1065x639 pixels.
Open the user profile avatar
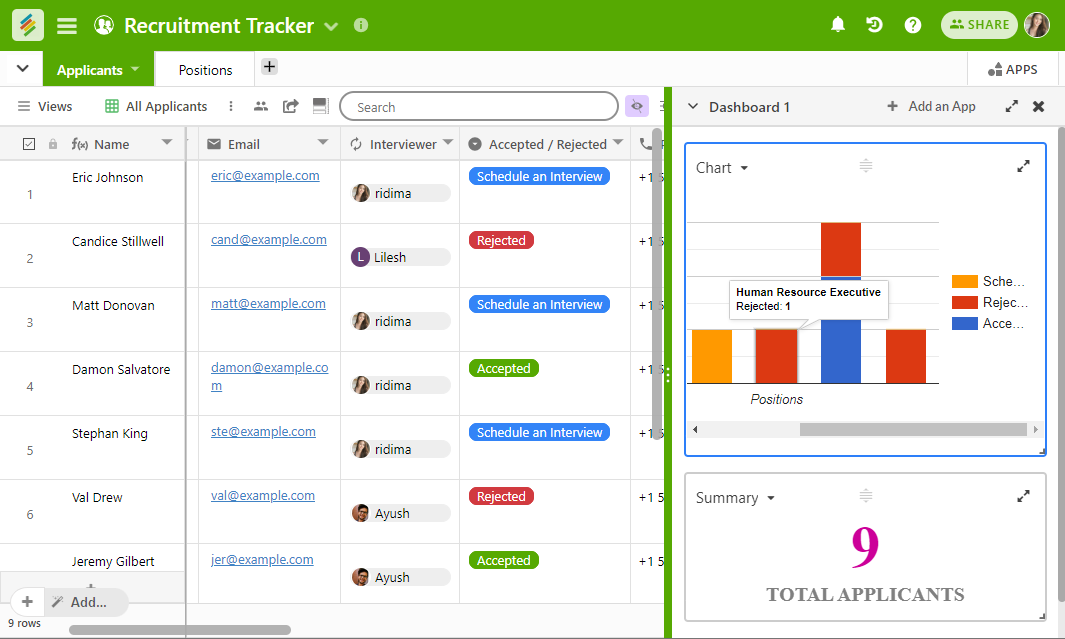tap(1037, 25)
